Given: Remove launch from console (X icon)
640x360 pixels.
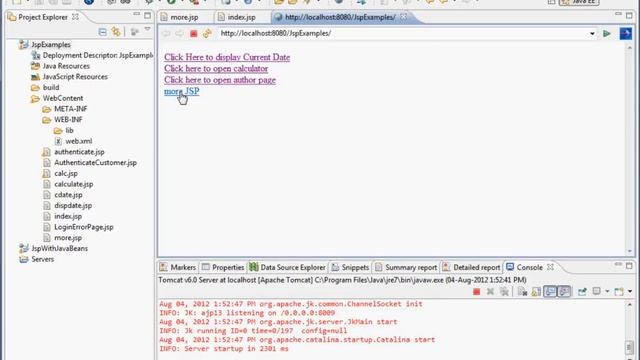Looking at the screenshot, I should click(x=490, y=291).
